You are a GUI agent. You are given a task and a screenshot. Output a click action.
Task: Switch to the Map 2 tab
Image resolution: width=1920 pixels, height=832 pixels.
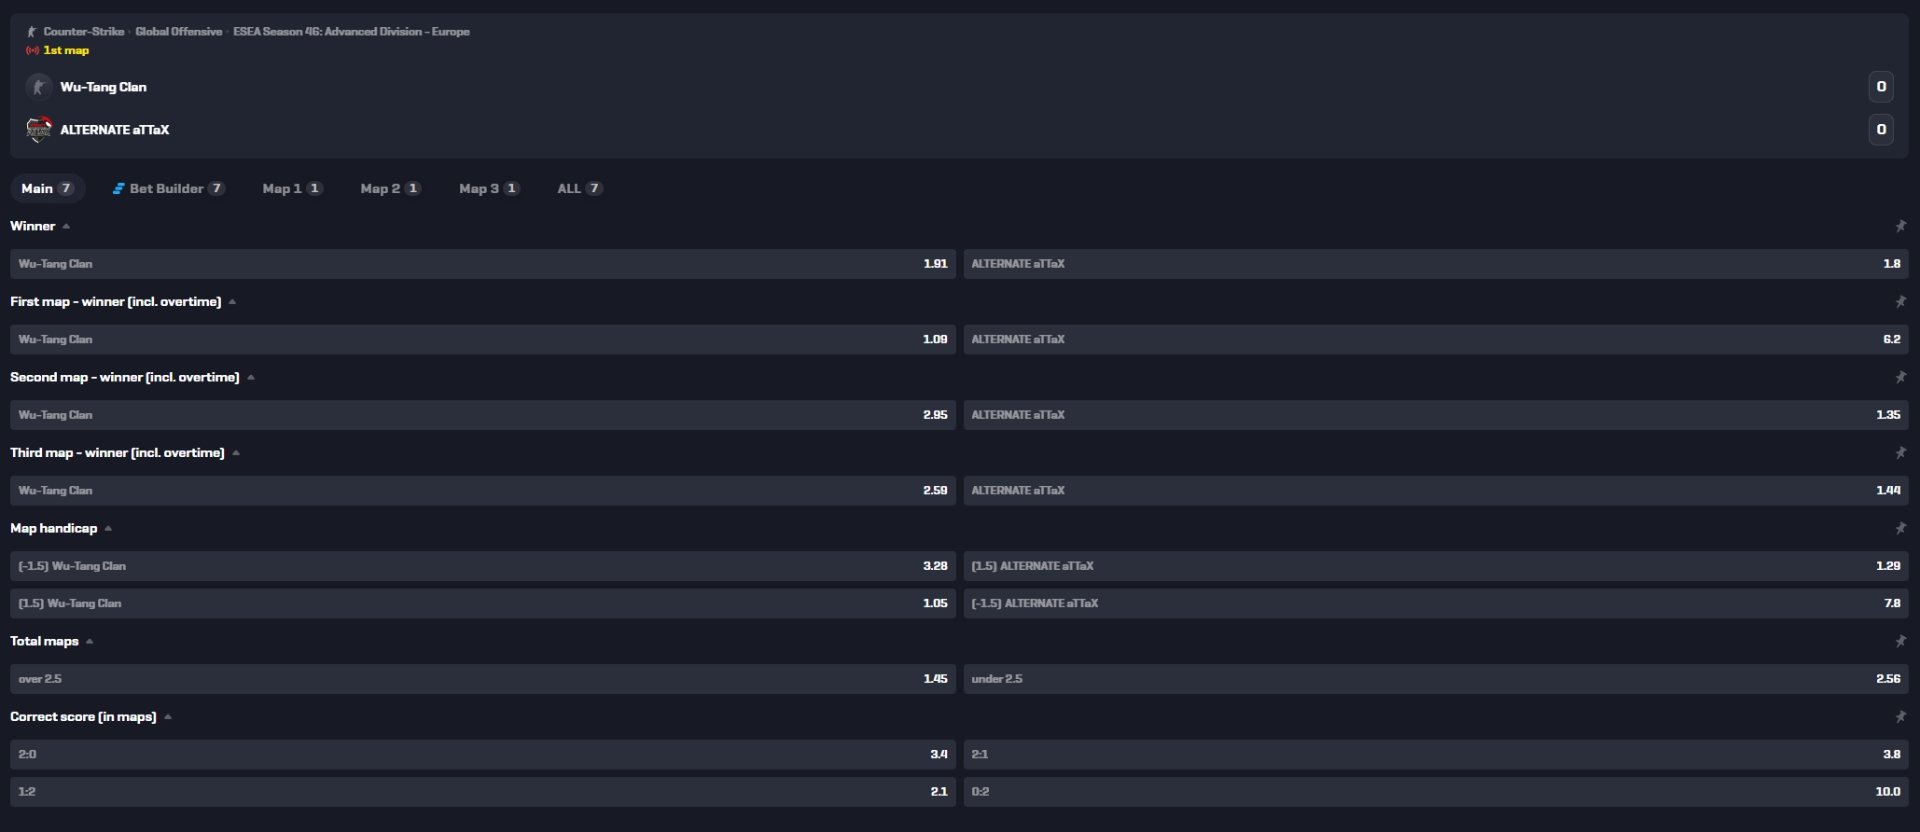390,188
